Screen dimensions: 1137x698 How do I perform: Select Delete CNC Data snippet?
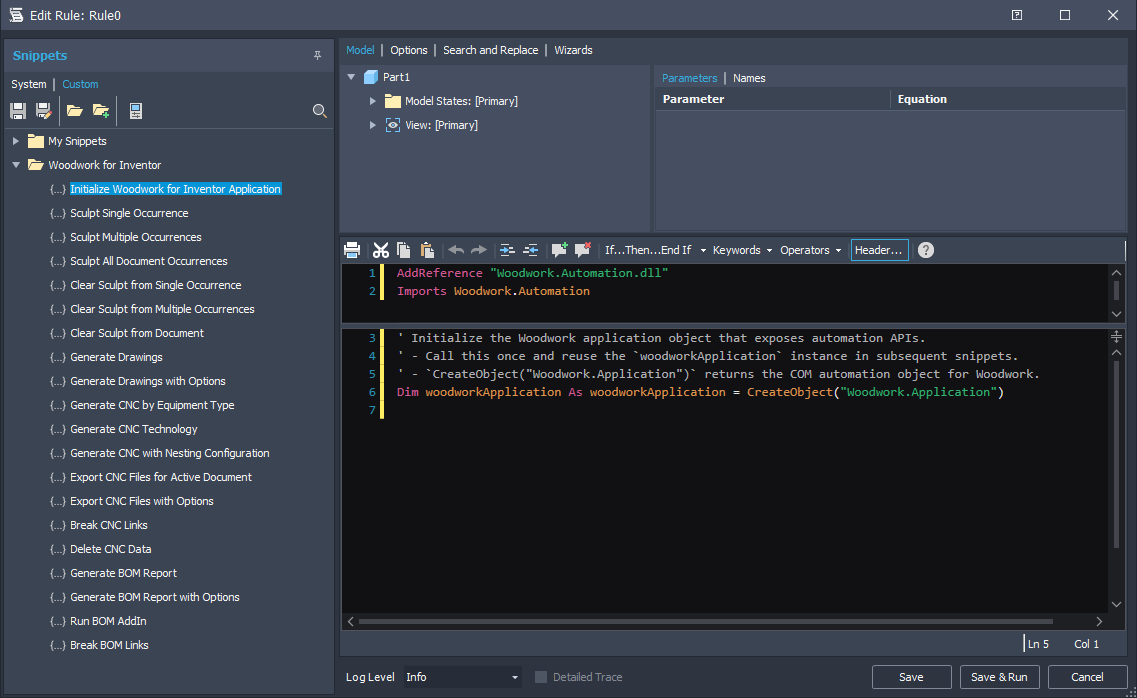[x=111, y=549]
